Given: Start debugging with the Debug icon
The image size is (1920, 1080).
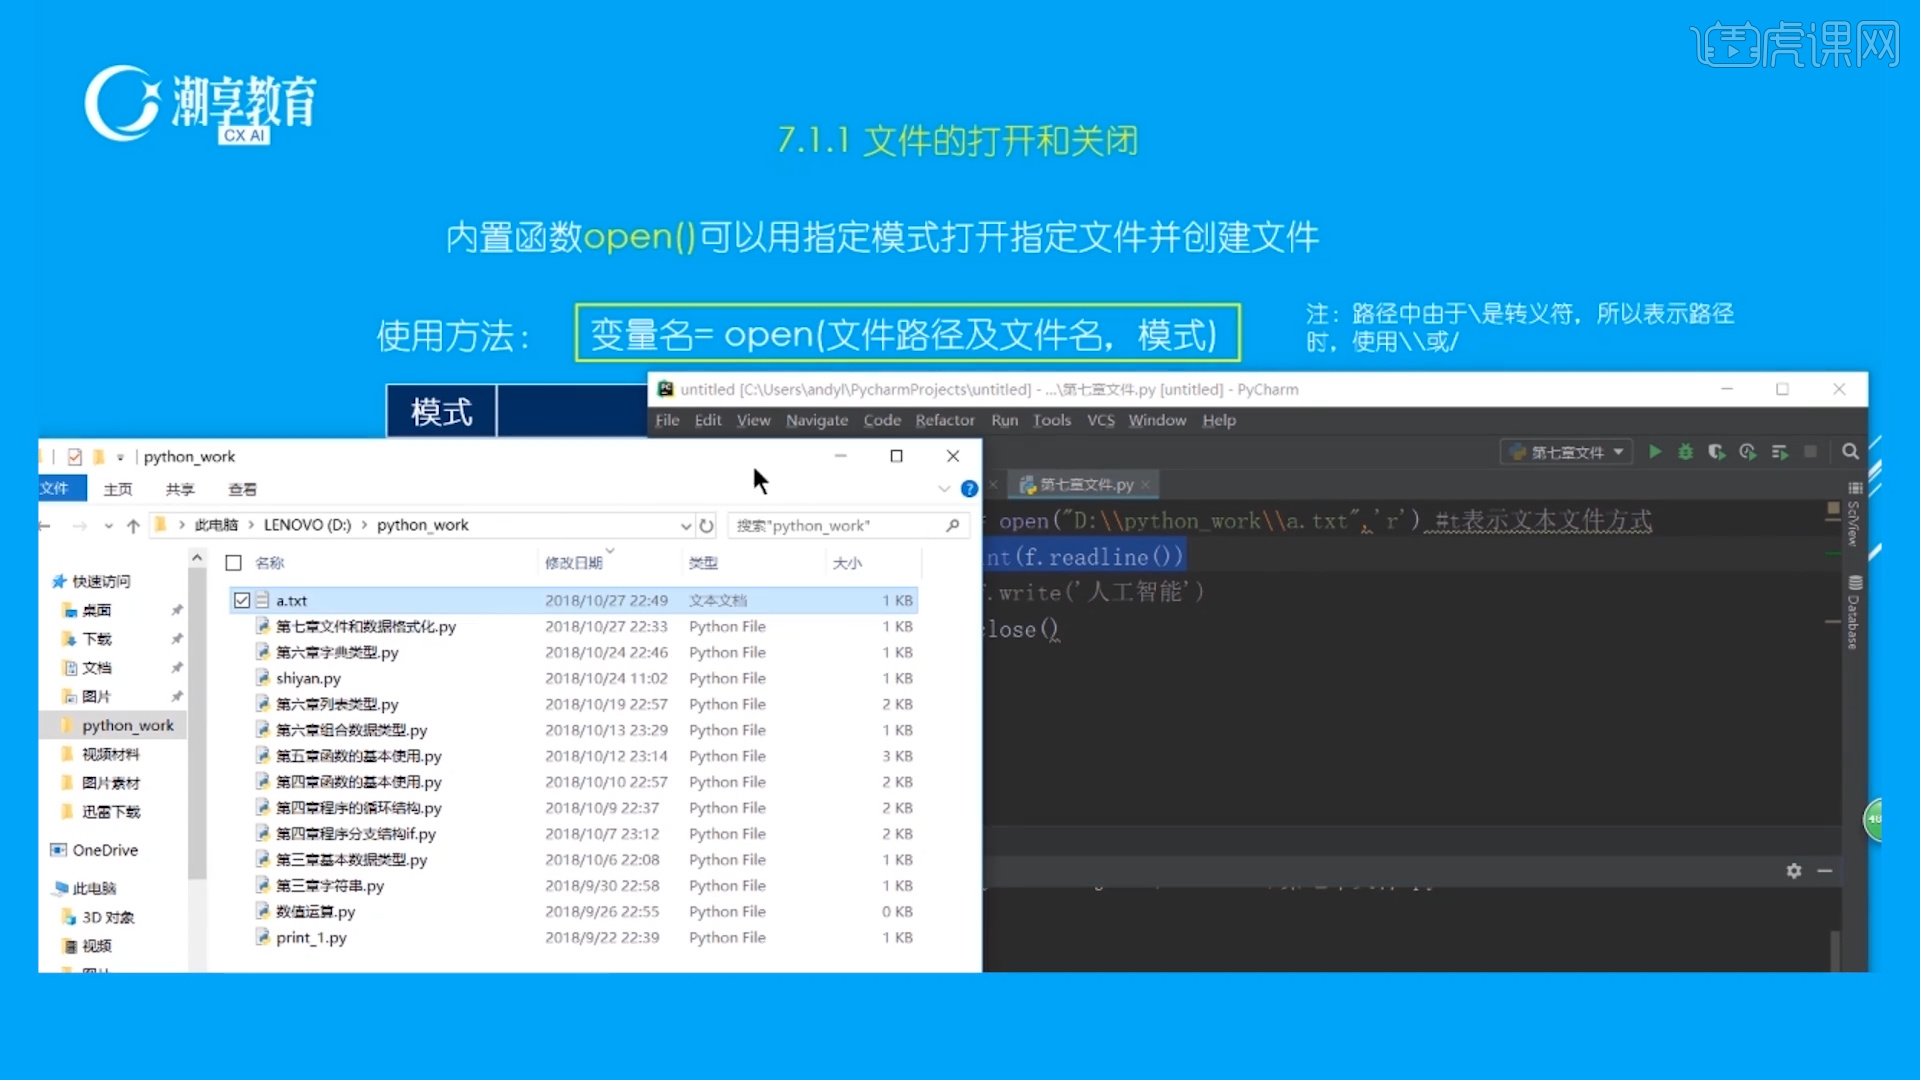Looking at the screenshot, I should pos(1686,452).
